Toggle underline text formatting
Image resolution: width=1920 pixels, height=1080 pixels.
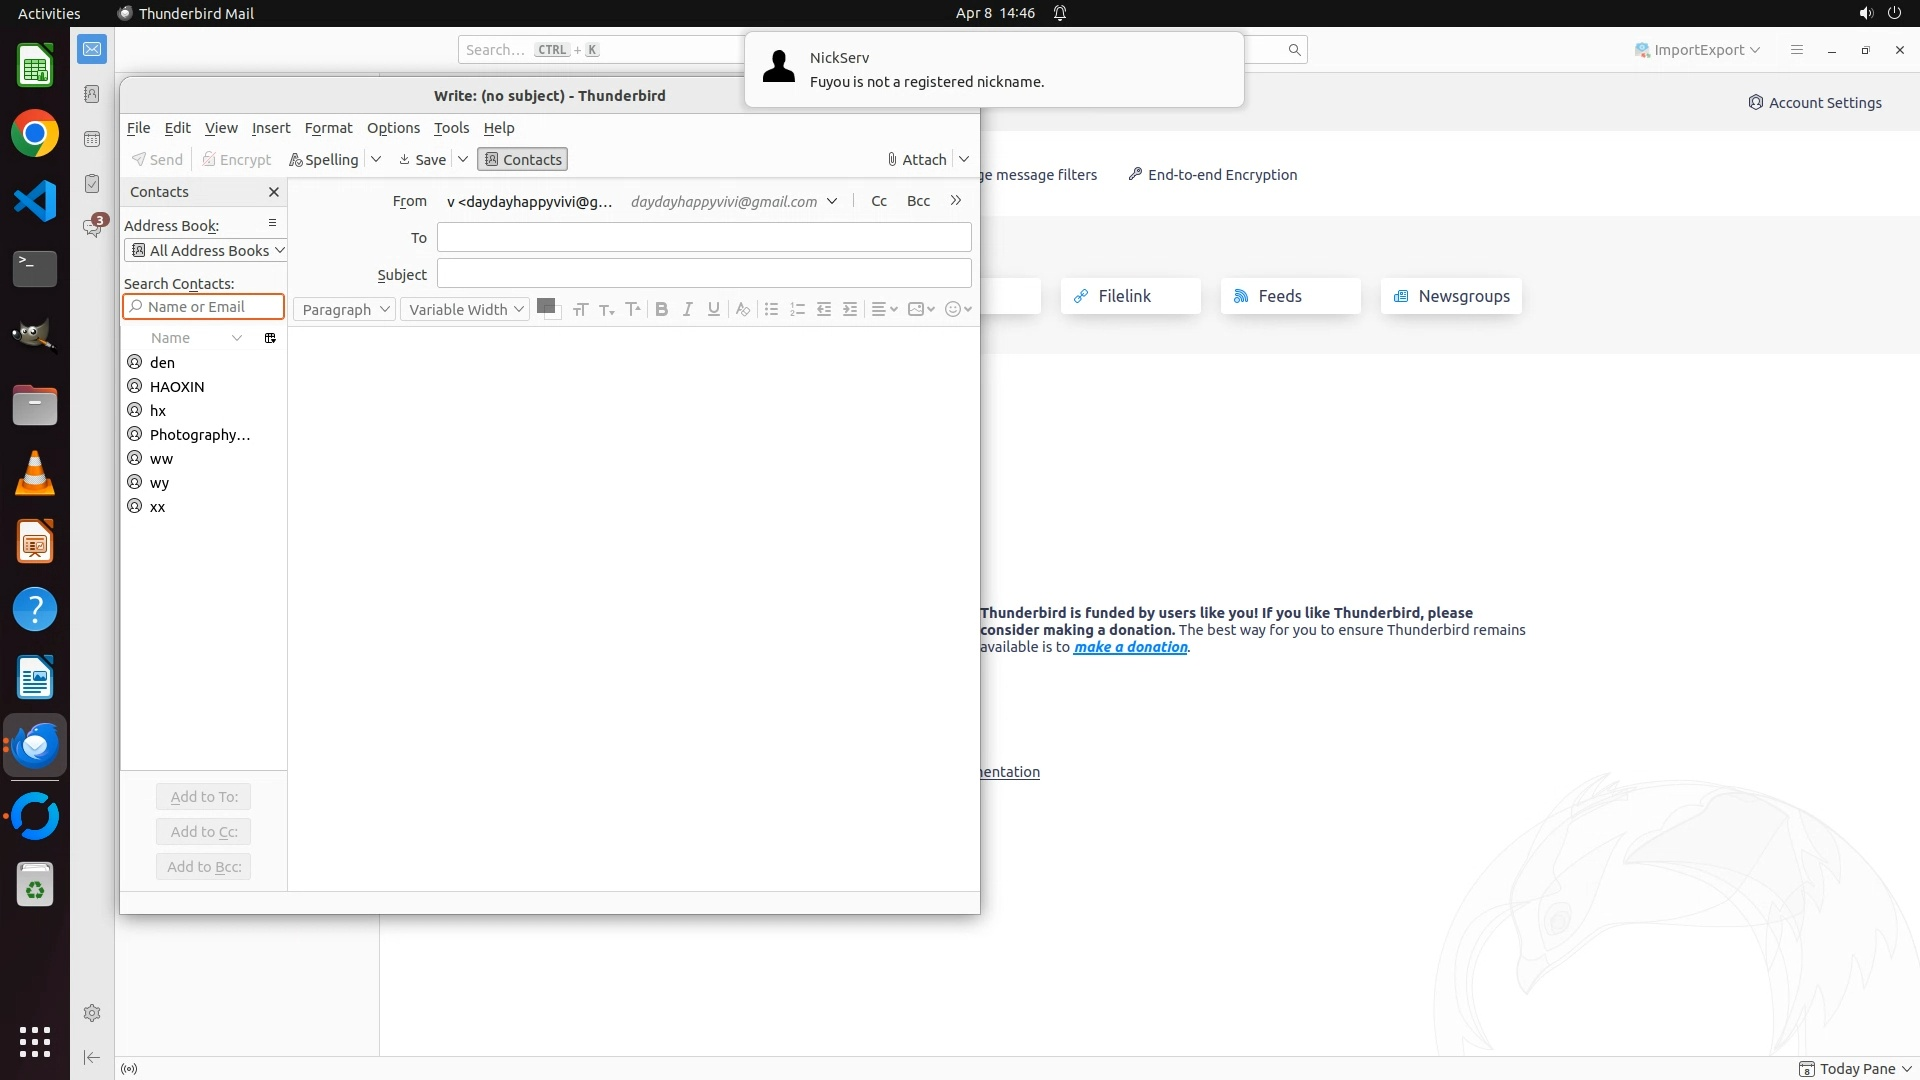(713, 309)
